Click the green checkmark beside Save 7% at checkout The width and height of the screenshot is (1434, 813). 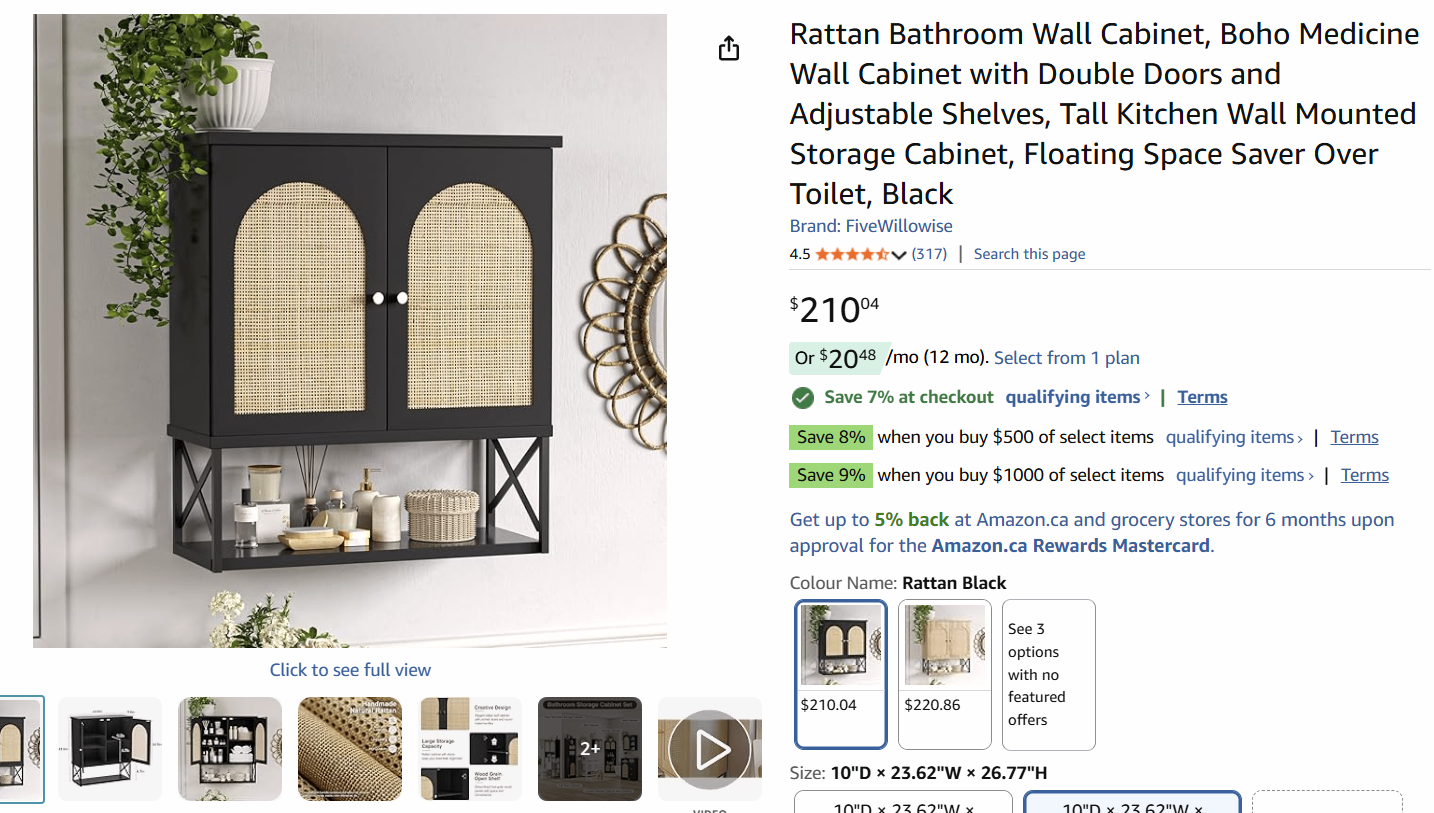coord(802,398)
